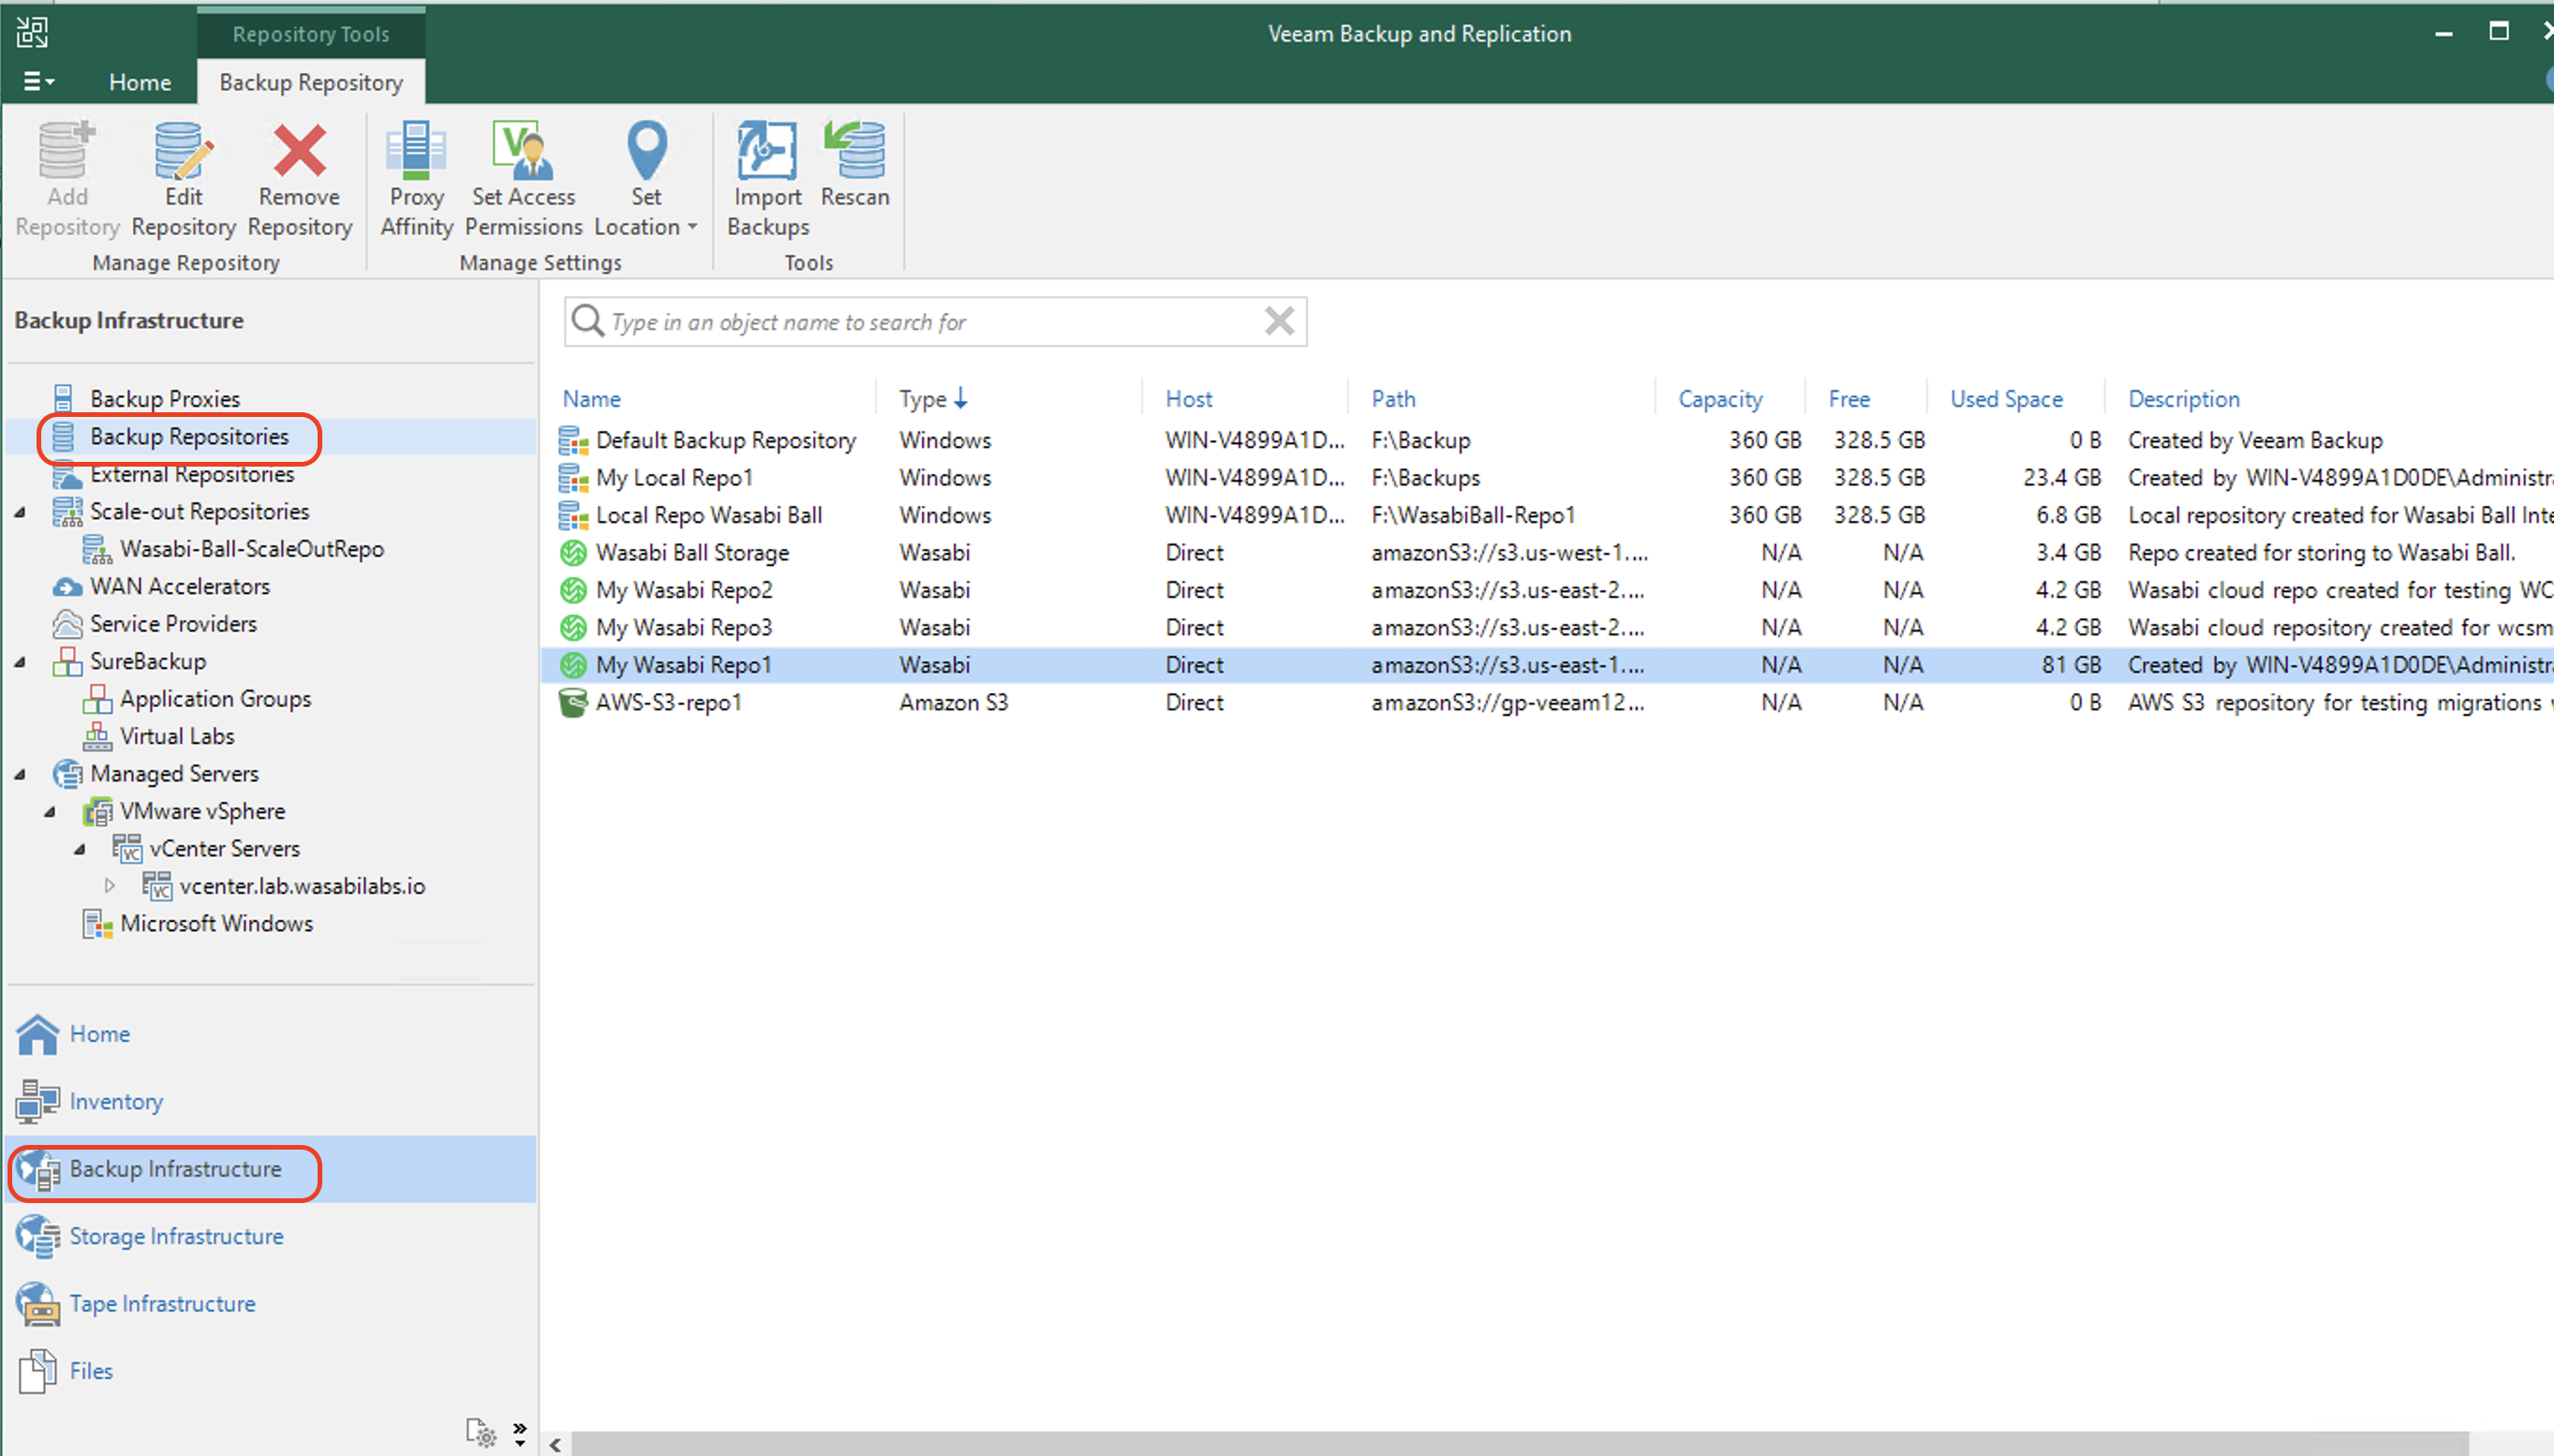Screen dimensions: 2554x1456
Task: Open the main hamburger menu
Action: point(38,82)
